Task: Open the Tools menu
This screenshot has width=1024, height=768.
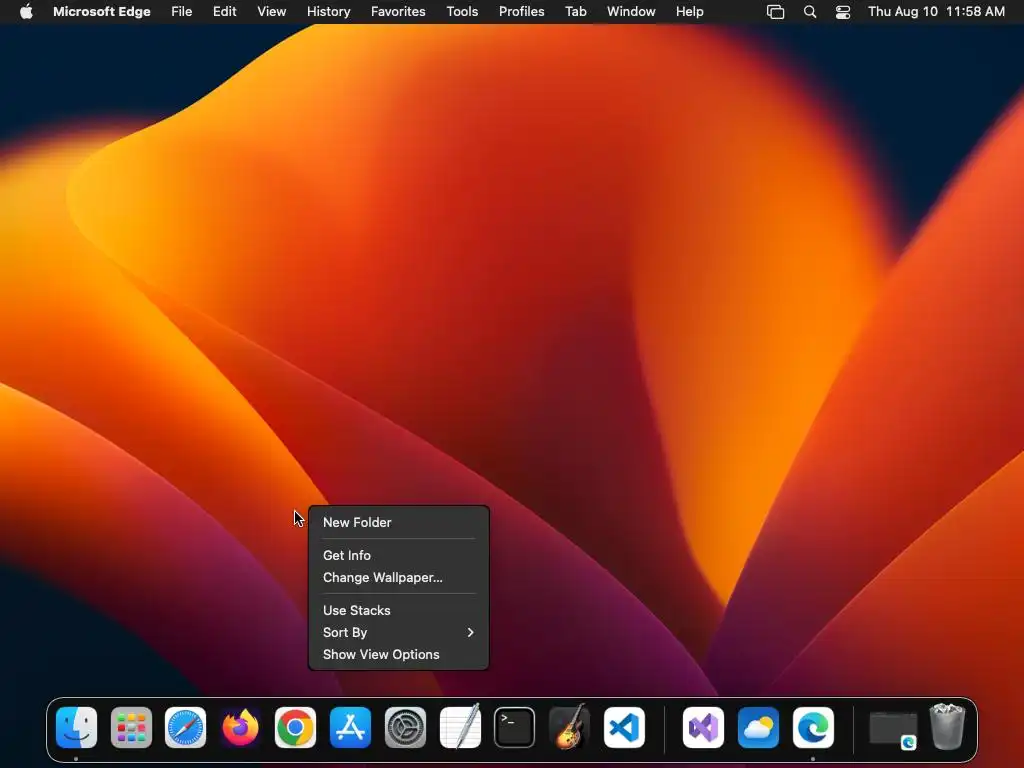Action: (x=462, y=11)
